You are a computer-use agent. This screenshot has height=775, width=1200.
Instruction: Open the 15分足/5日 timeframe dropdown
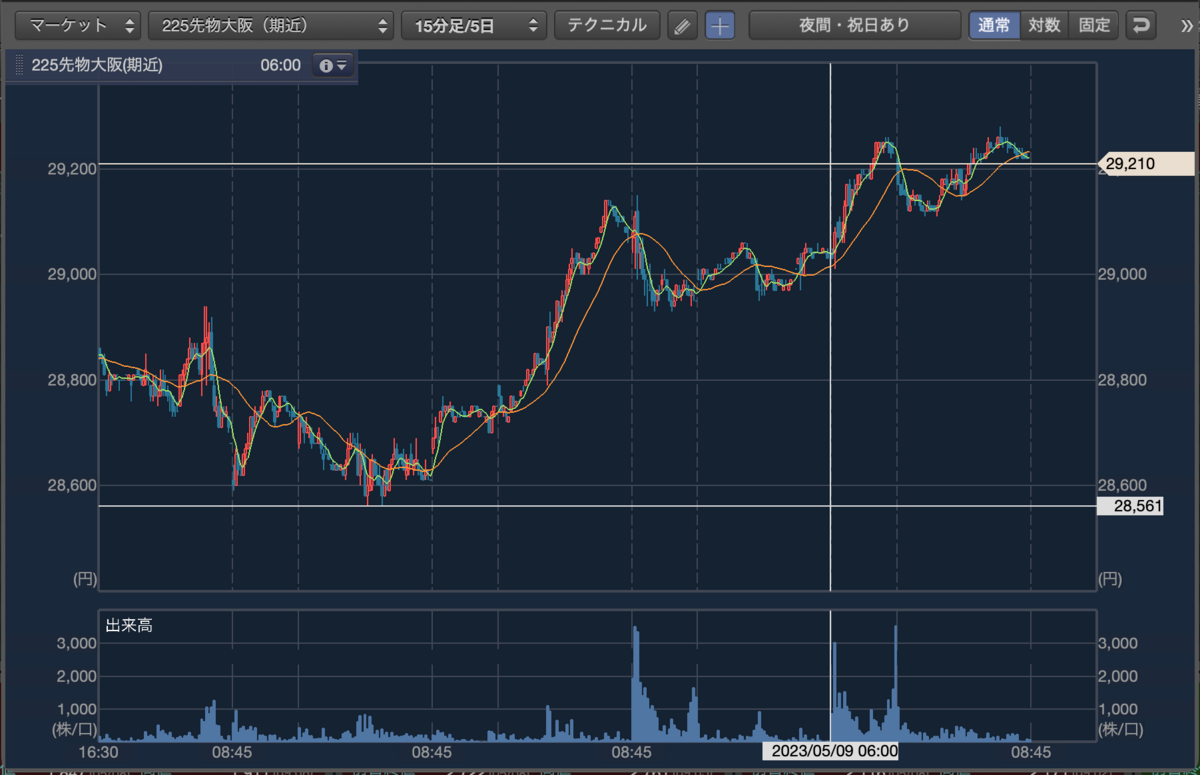474,25
